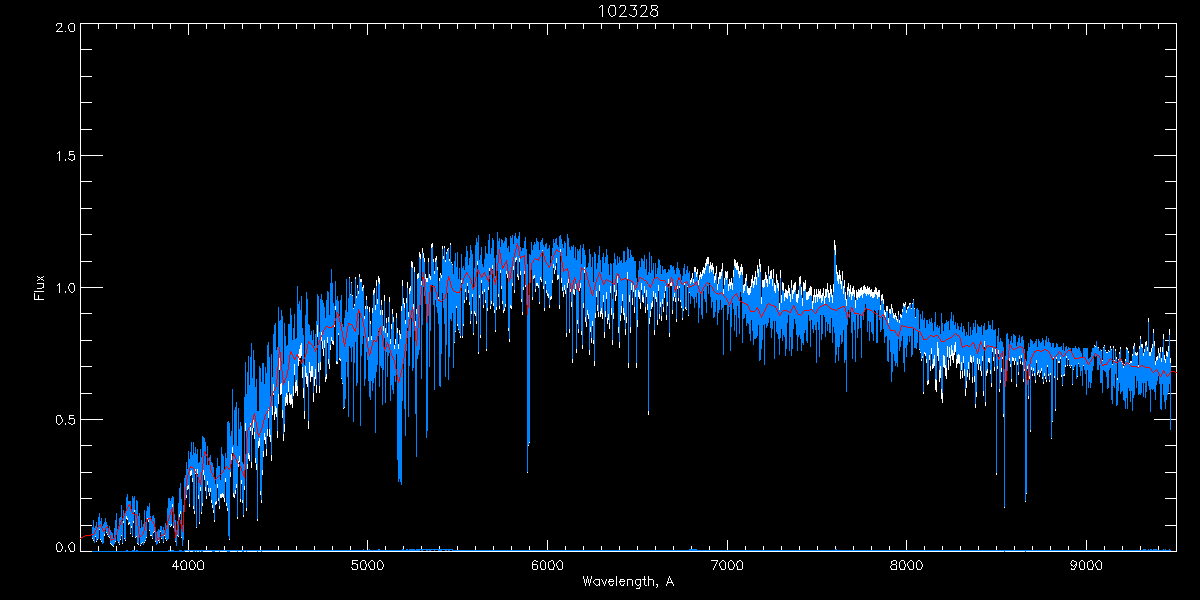Select the 8000 wavelength tick label

point(907,565)
